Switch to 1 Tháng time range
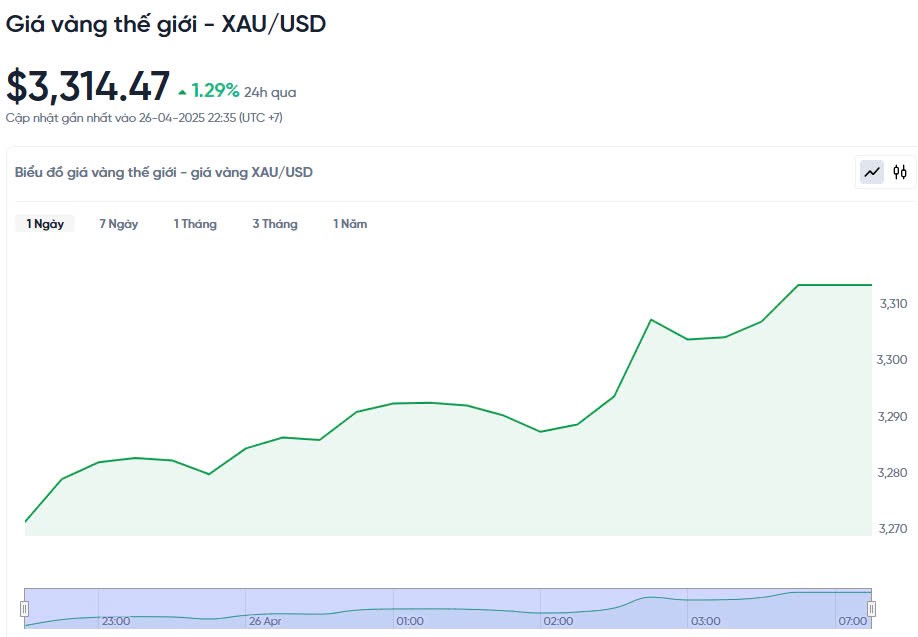The image size is (918, 637). (195, 224)
